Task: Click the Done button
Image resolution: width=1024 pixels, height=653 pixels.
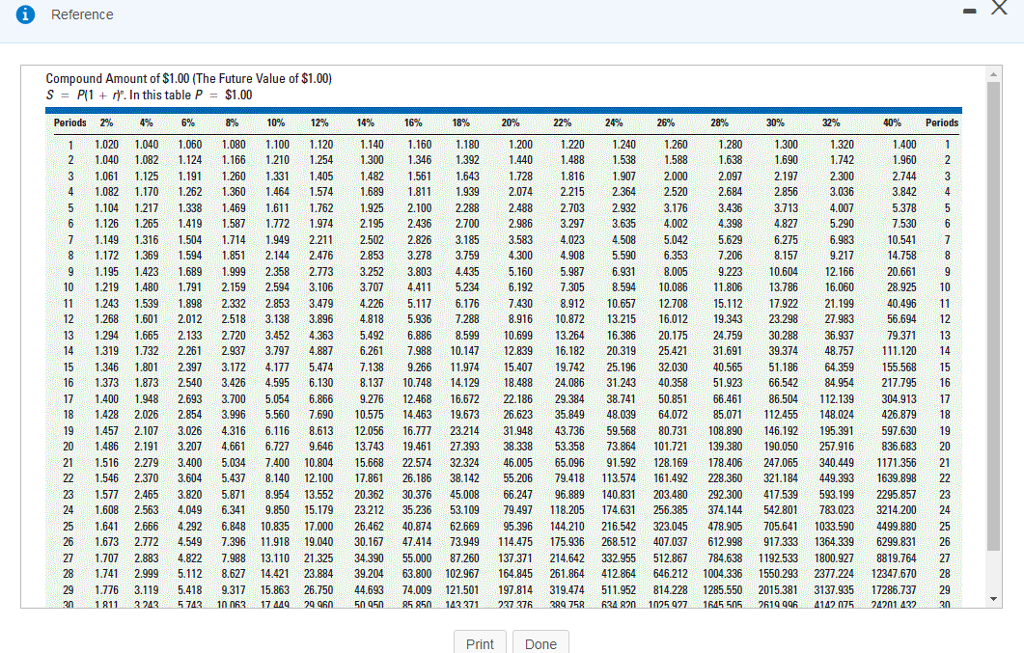Action: 541,643
